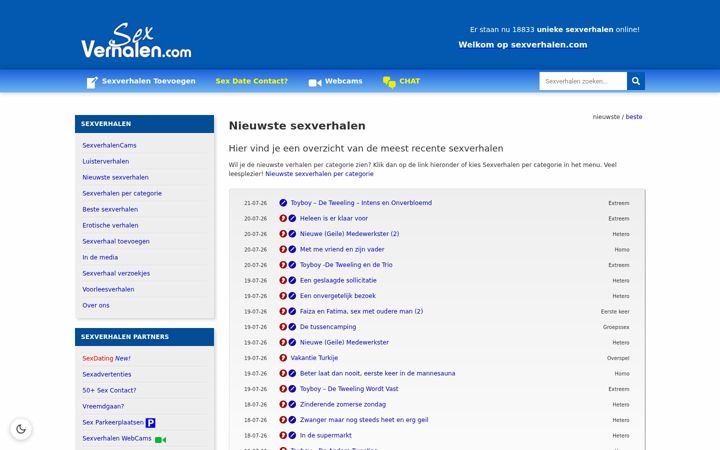Click the blue round icon for Een geslaagde sollicitatie
720x450 pixels.
point(292,281)
